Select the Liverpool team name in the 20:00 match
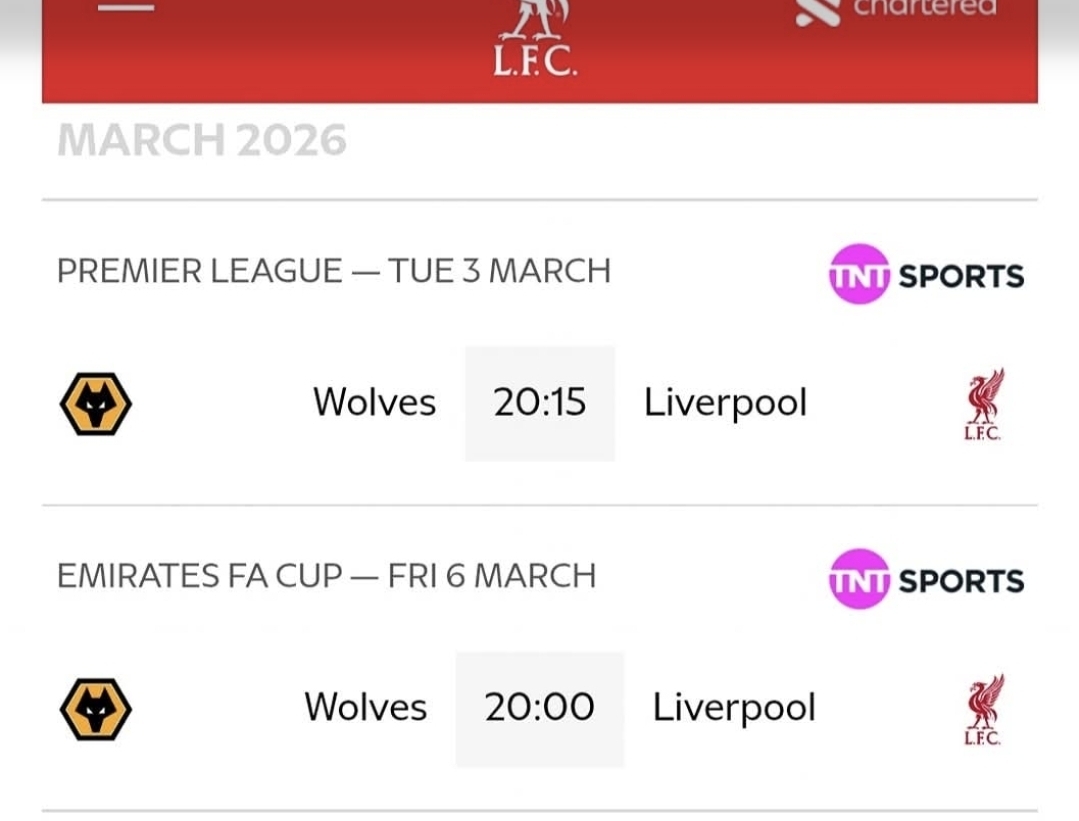This screenshot has width=1079, height=821. [x=734, y=708]
